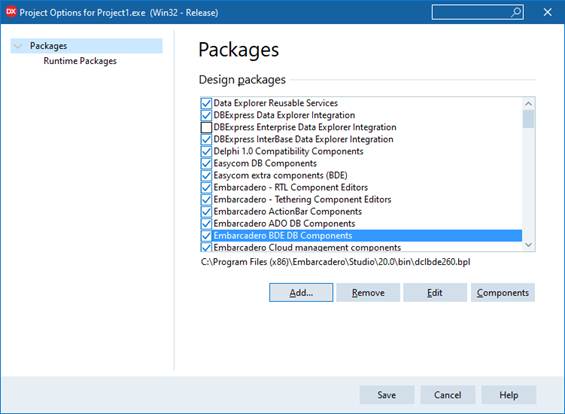
Task: Close the Project Options dialog
Action: [547, 12]
